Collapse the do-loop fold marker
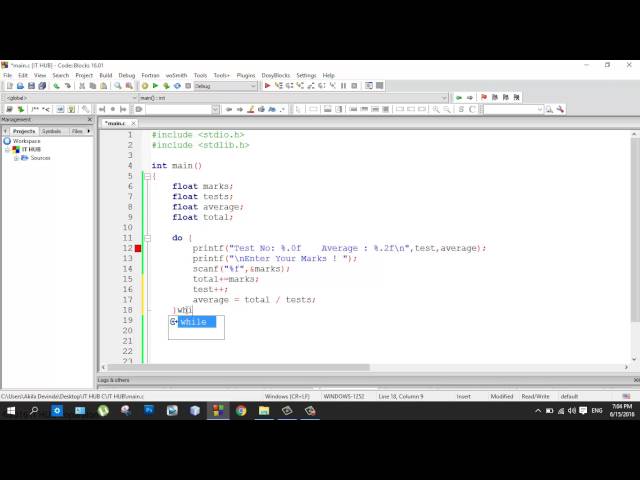The height and width of the screenshot is (480, 640). click(147, 238)
